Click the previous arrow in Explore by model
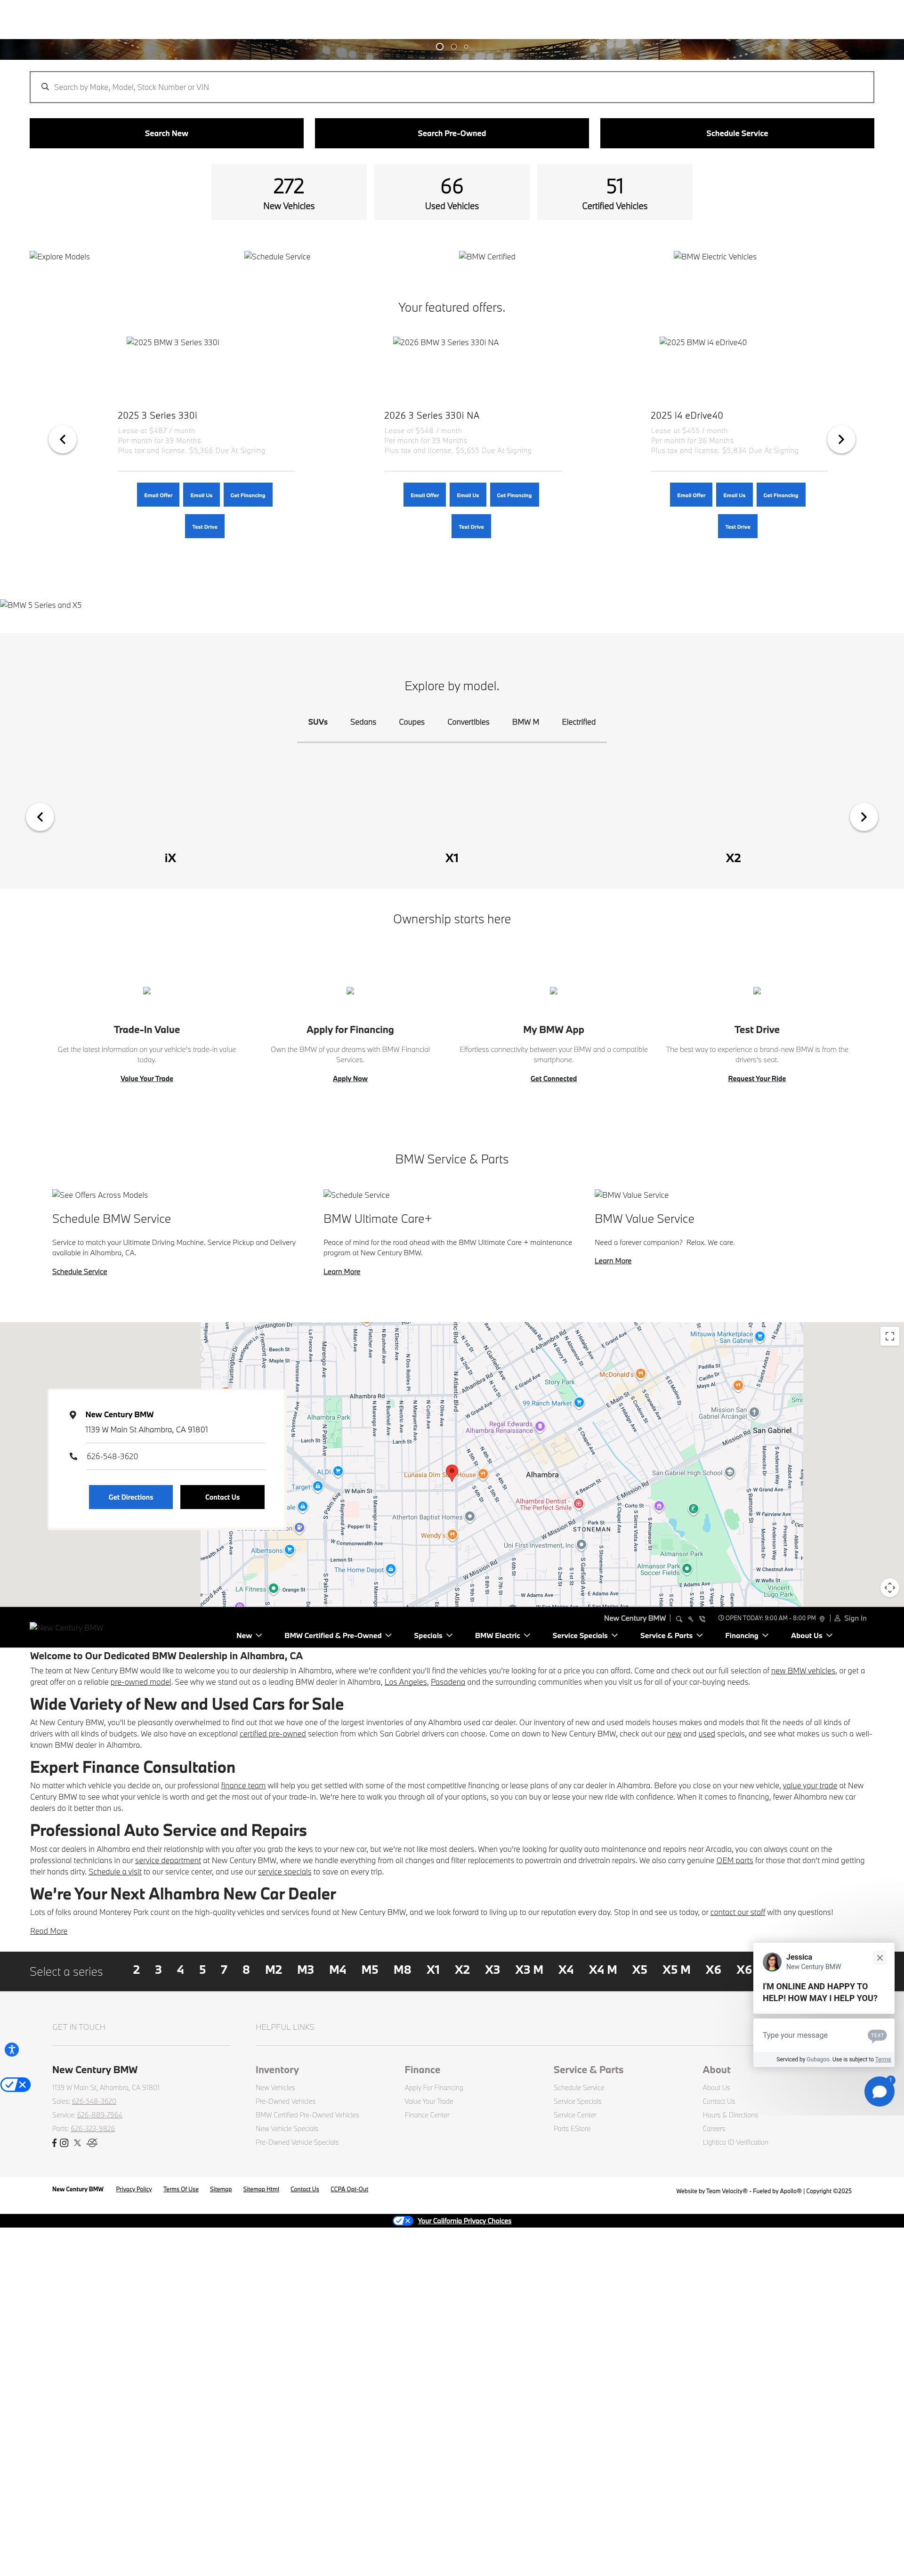The image size is (904, 2576). [x=40, y=817]
